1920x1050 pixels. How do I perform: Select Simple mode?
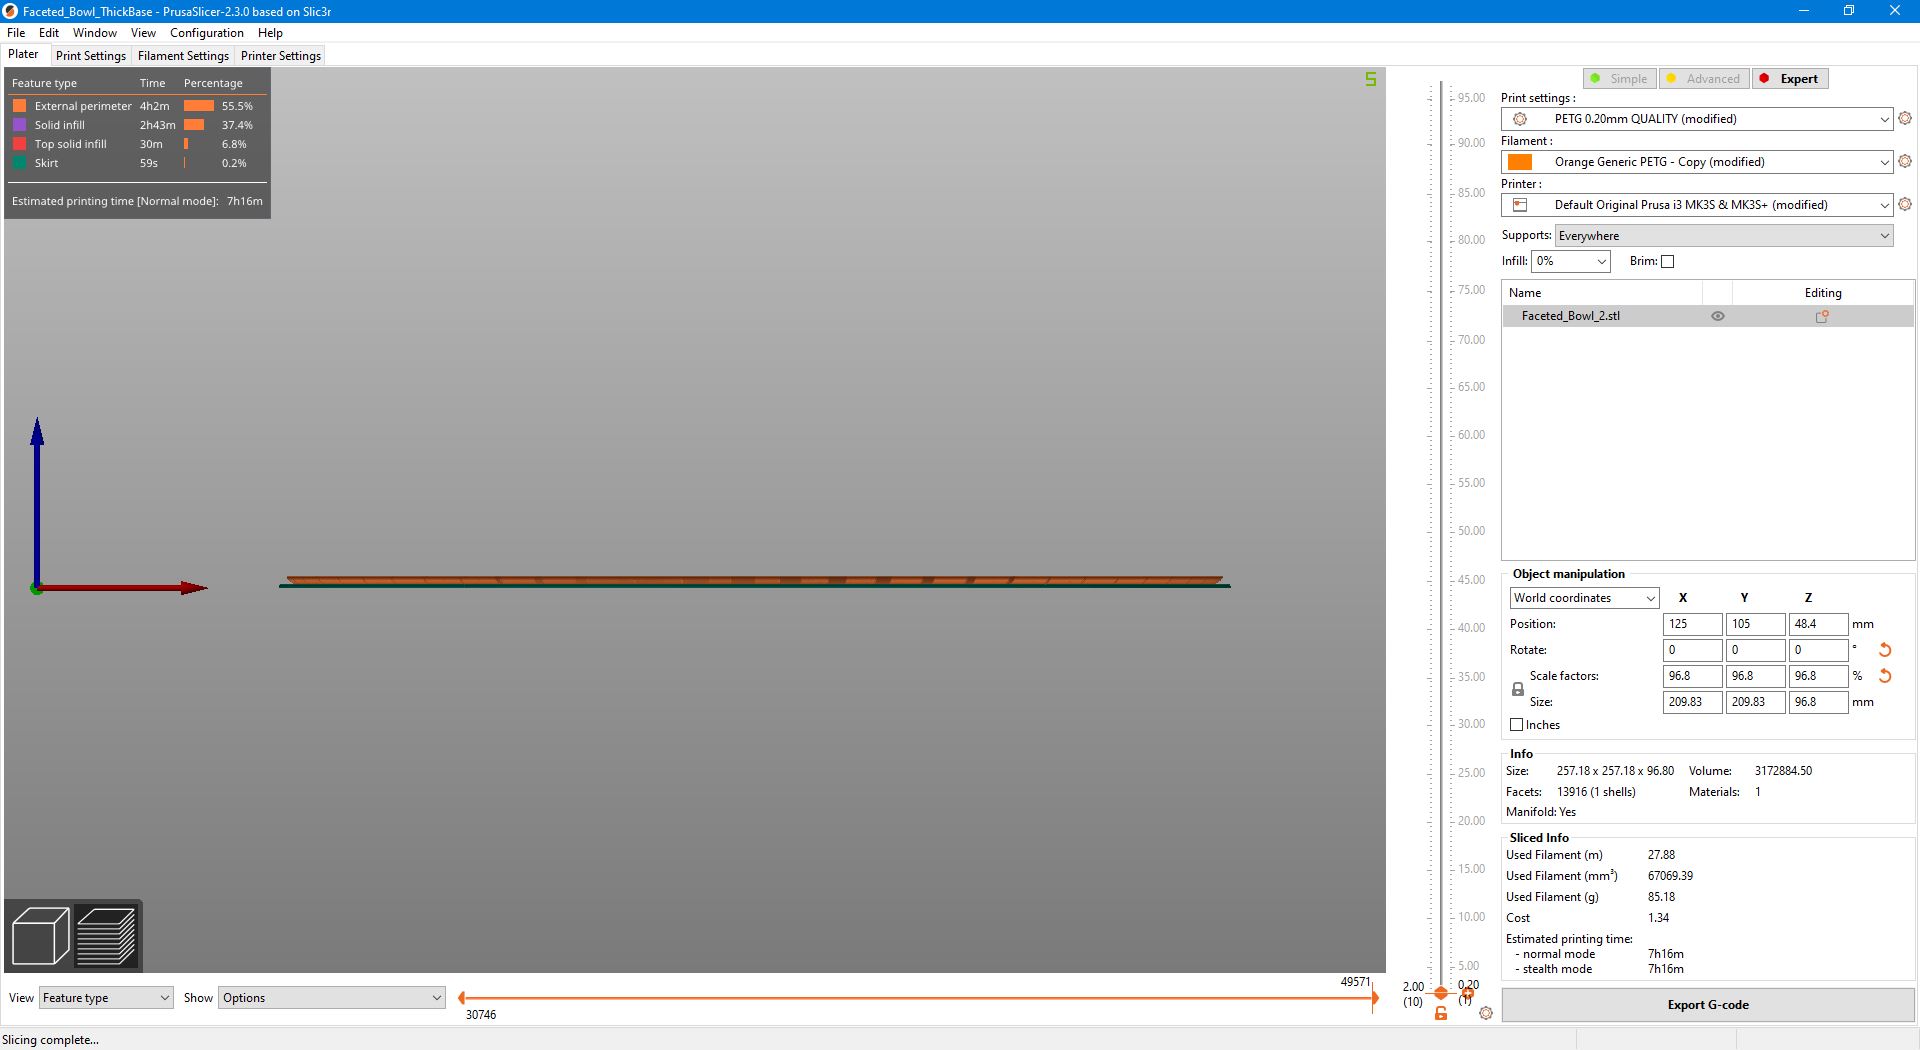point(1619,79)
